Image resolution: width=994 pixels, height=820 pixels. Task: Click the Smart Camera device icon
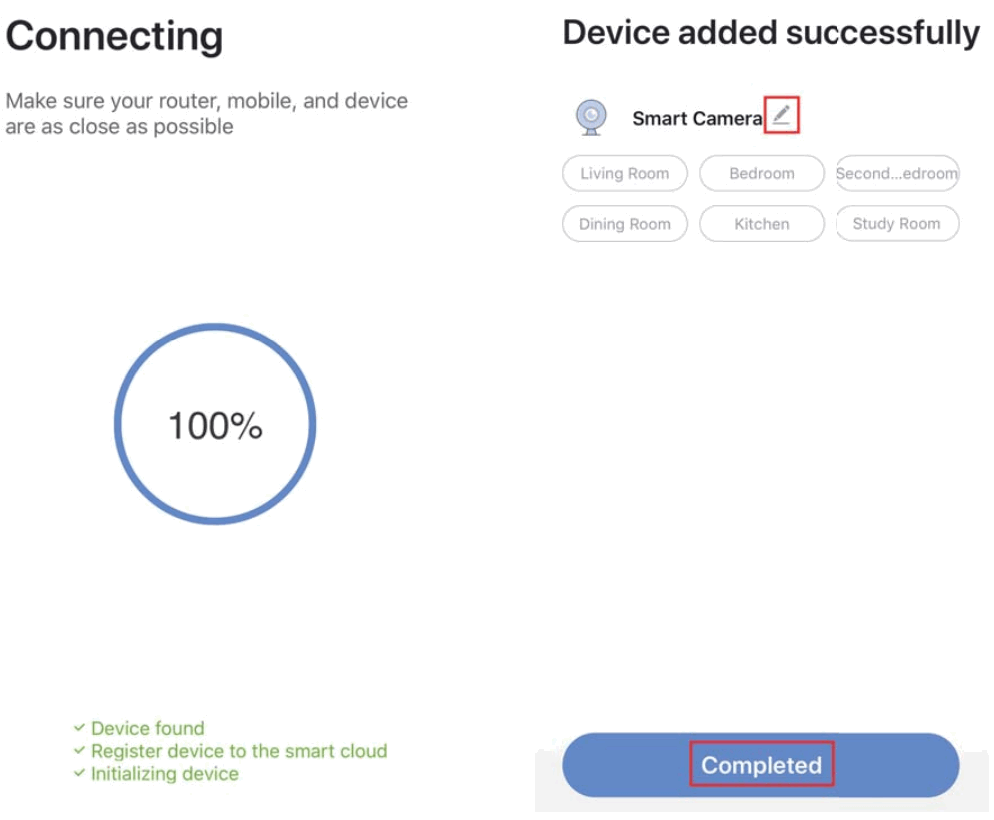(591, 117)
